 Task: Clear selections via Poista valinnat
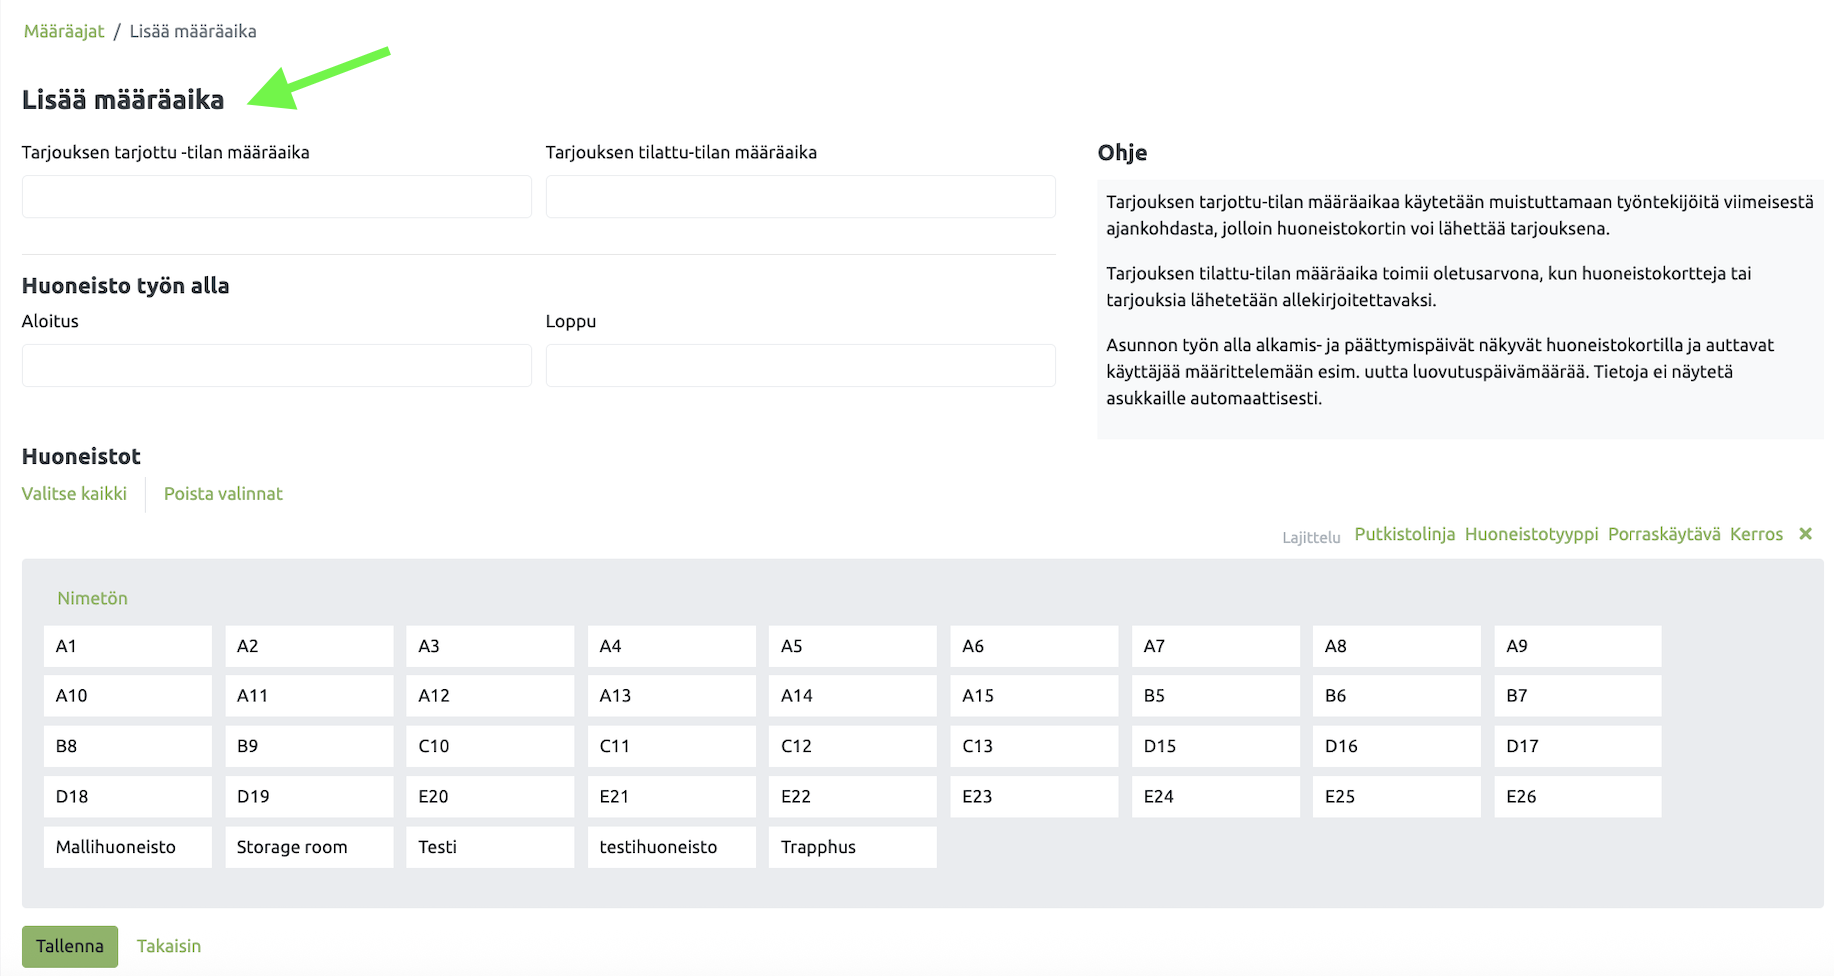(x=223, y=494)
